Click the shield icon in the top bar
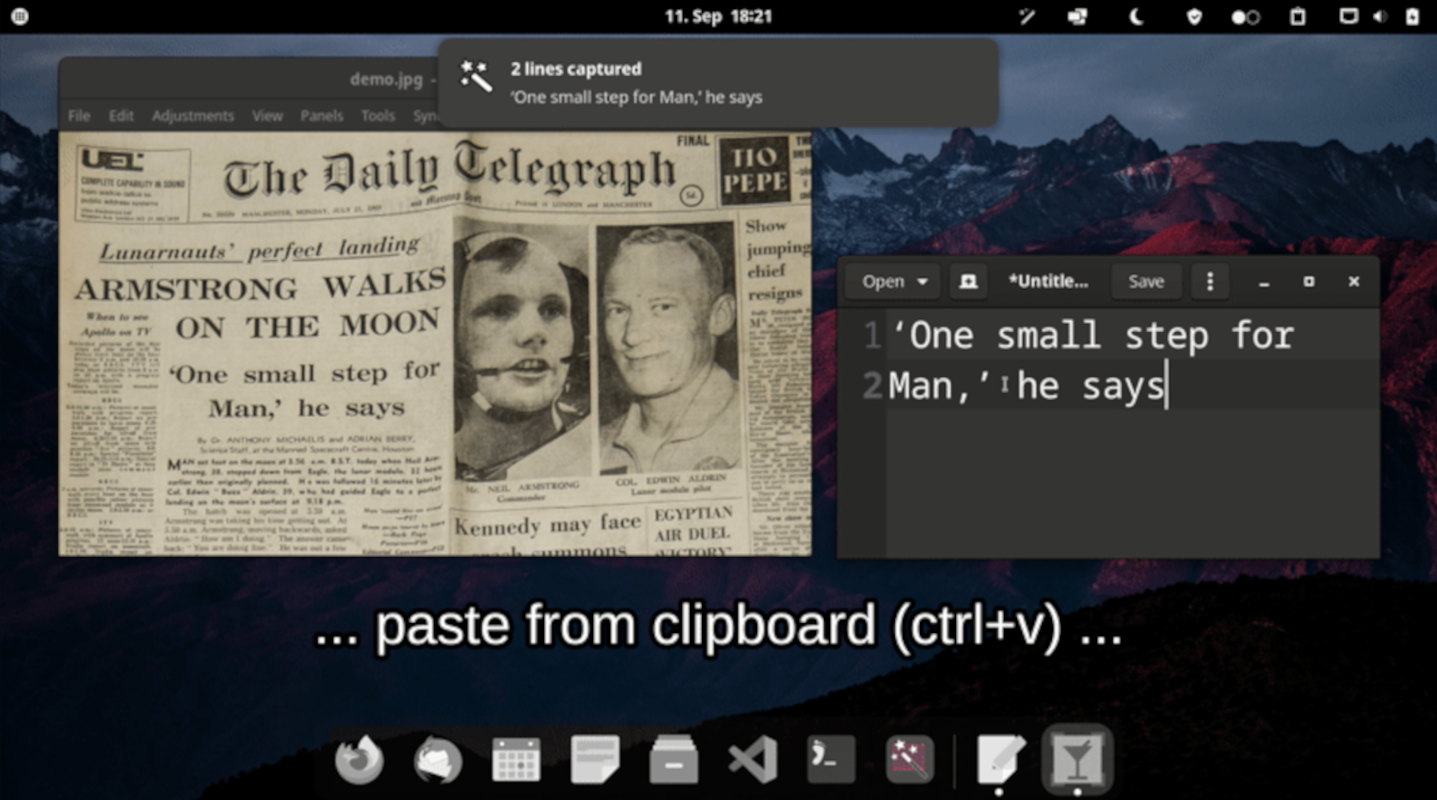Screen dimensions: 1437x800 coord(1193,16)
